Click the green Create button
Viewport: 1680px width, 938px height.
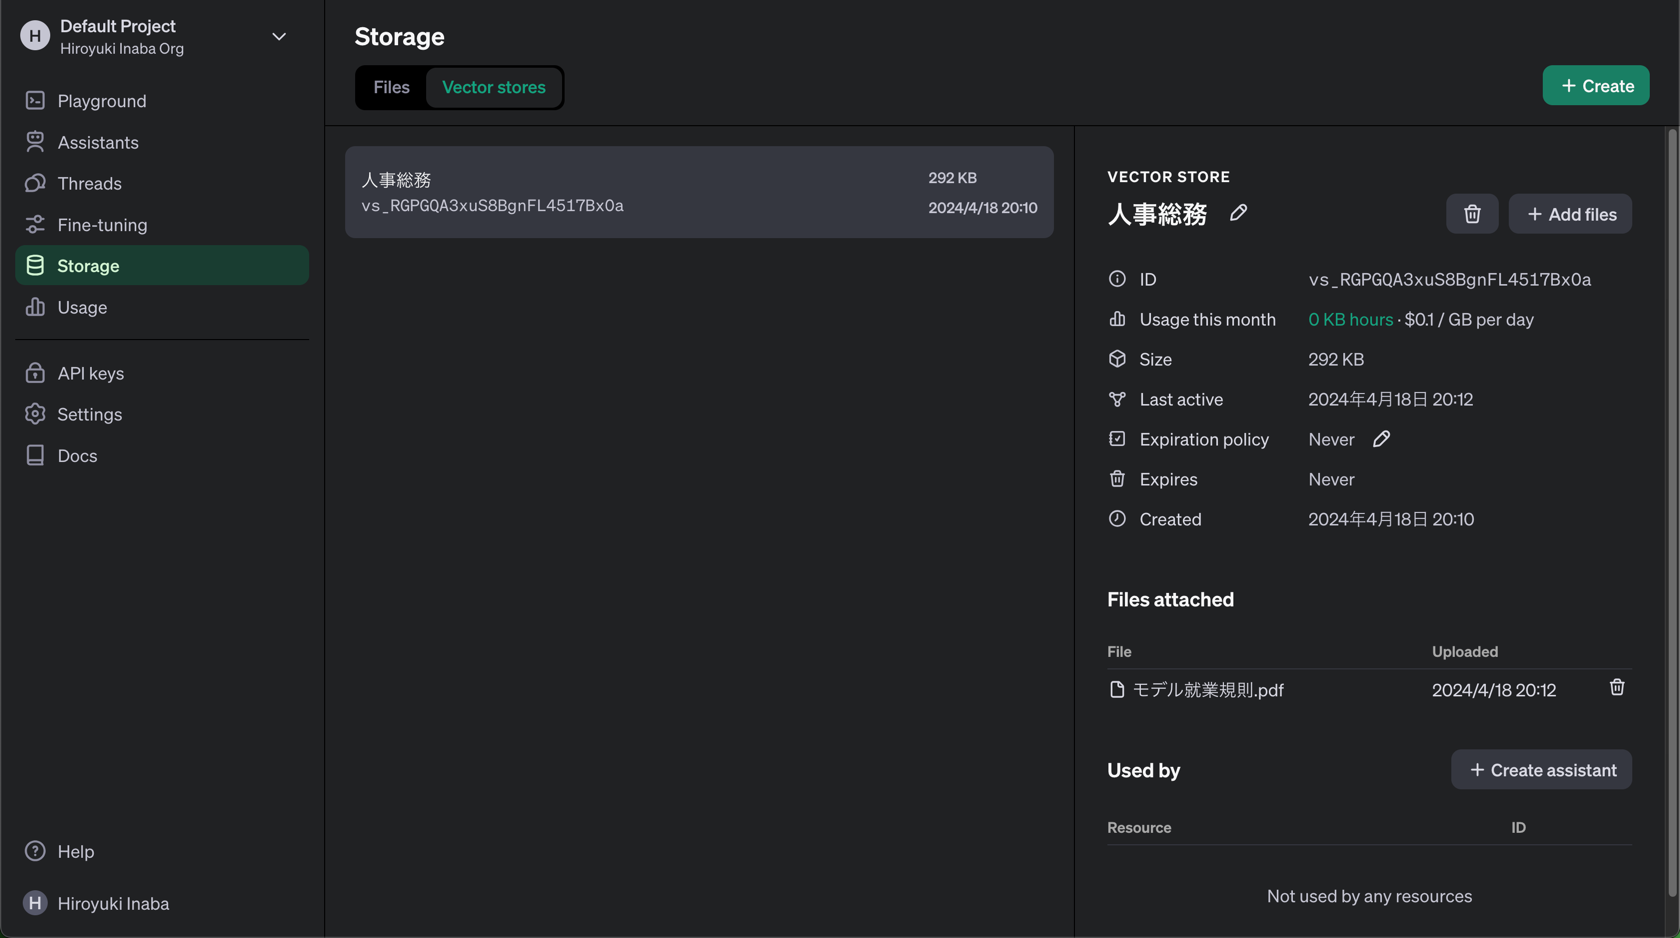point(1596,86)
